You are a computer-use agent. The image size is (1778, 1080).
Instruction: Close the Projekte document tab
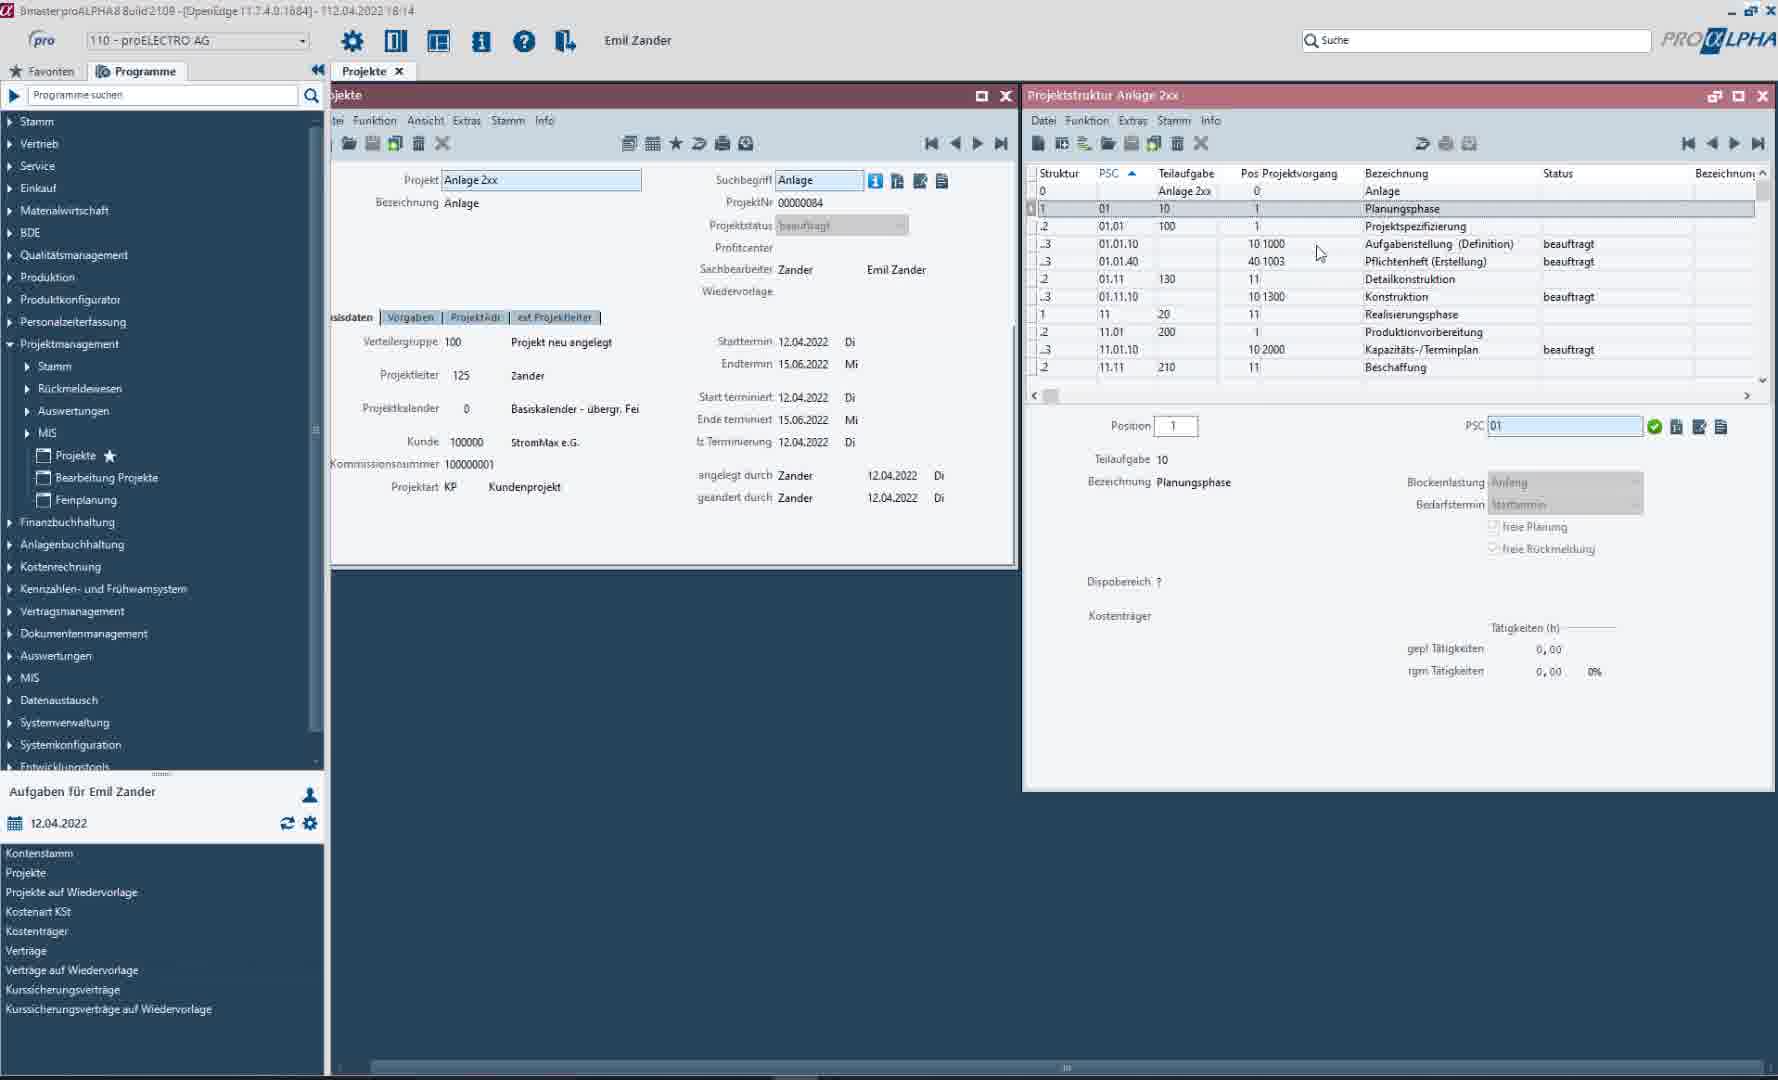tap(399, 71)
